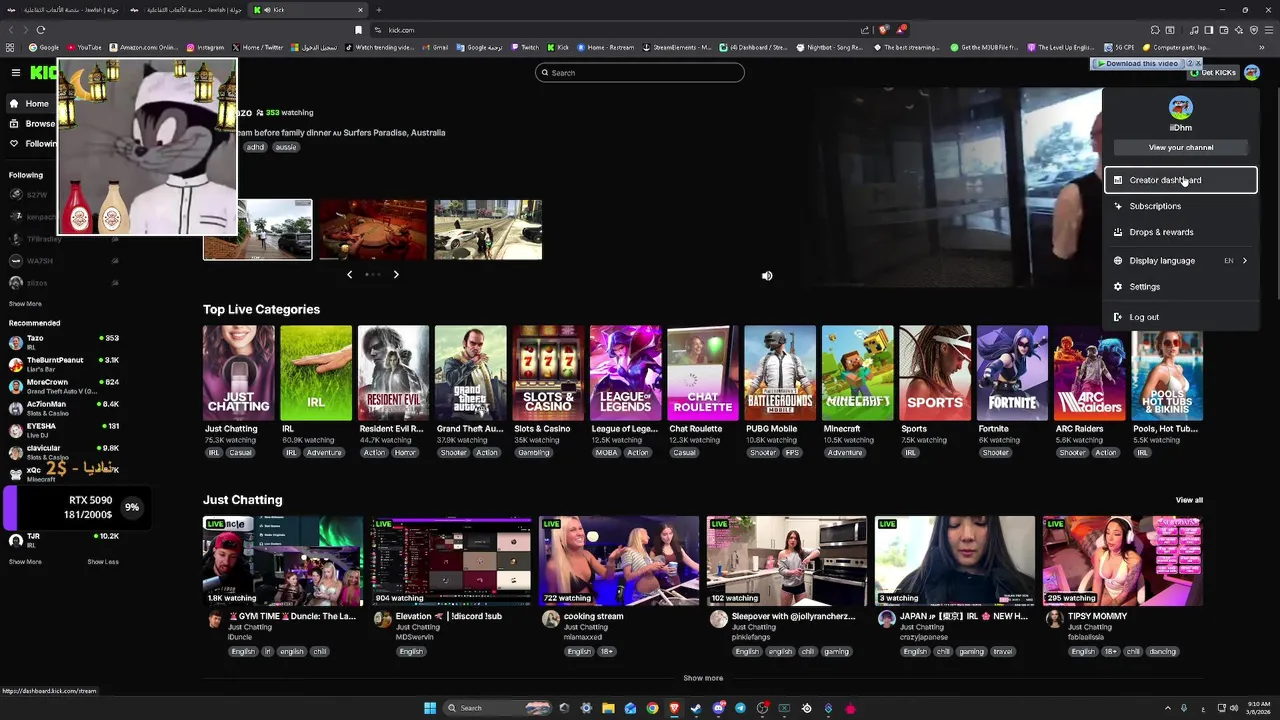
Task: Collapse Recommended with Show Less
Action: pyautogui.click(x=103, y=562)
